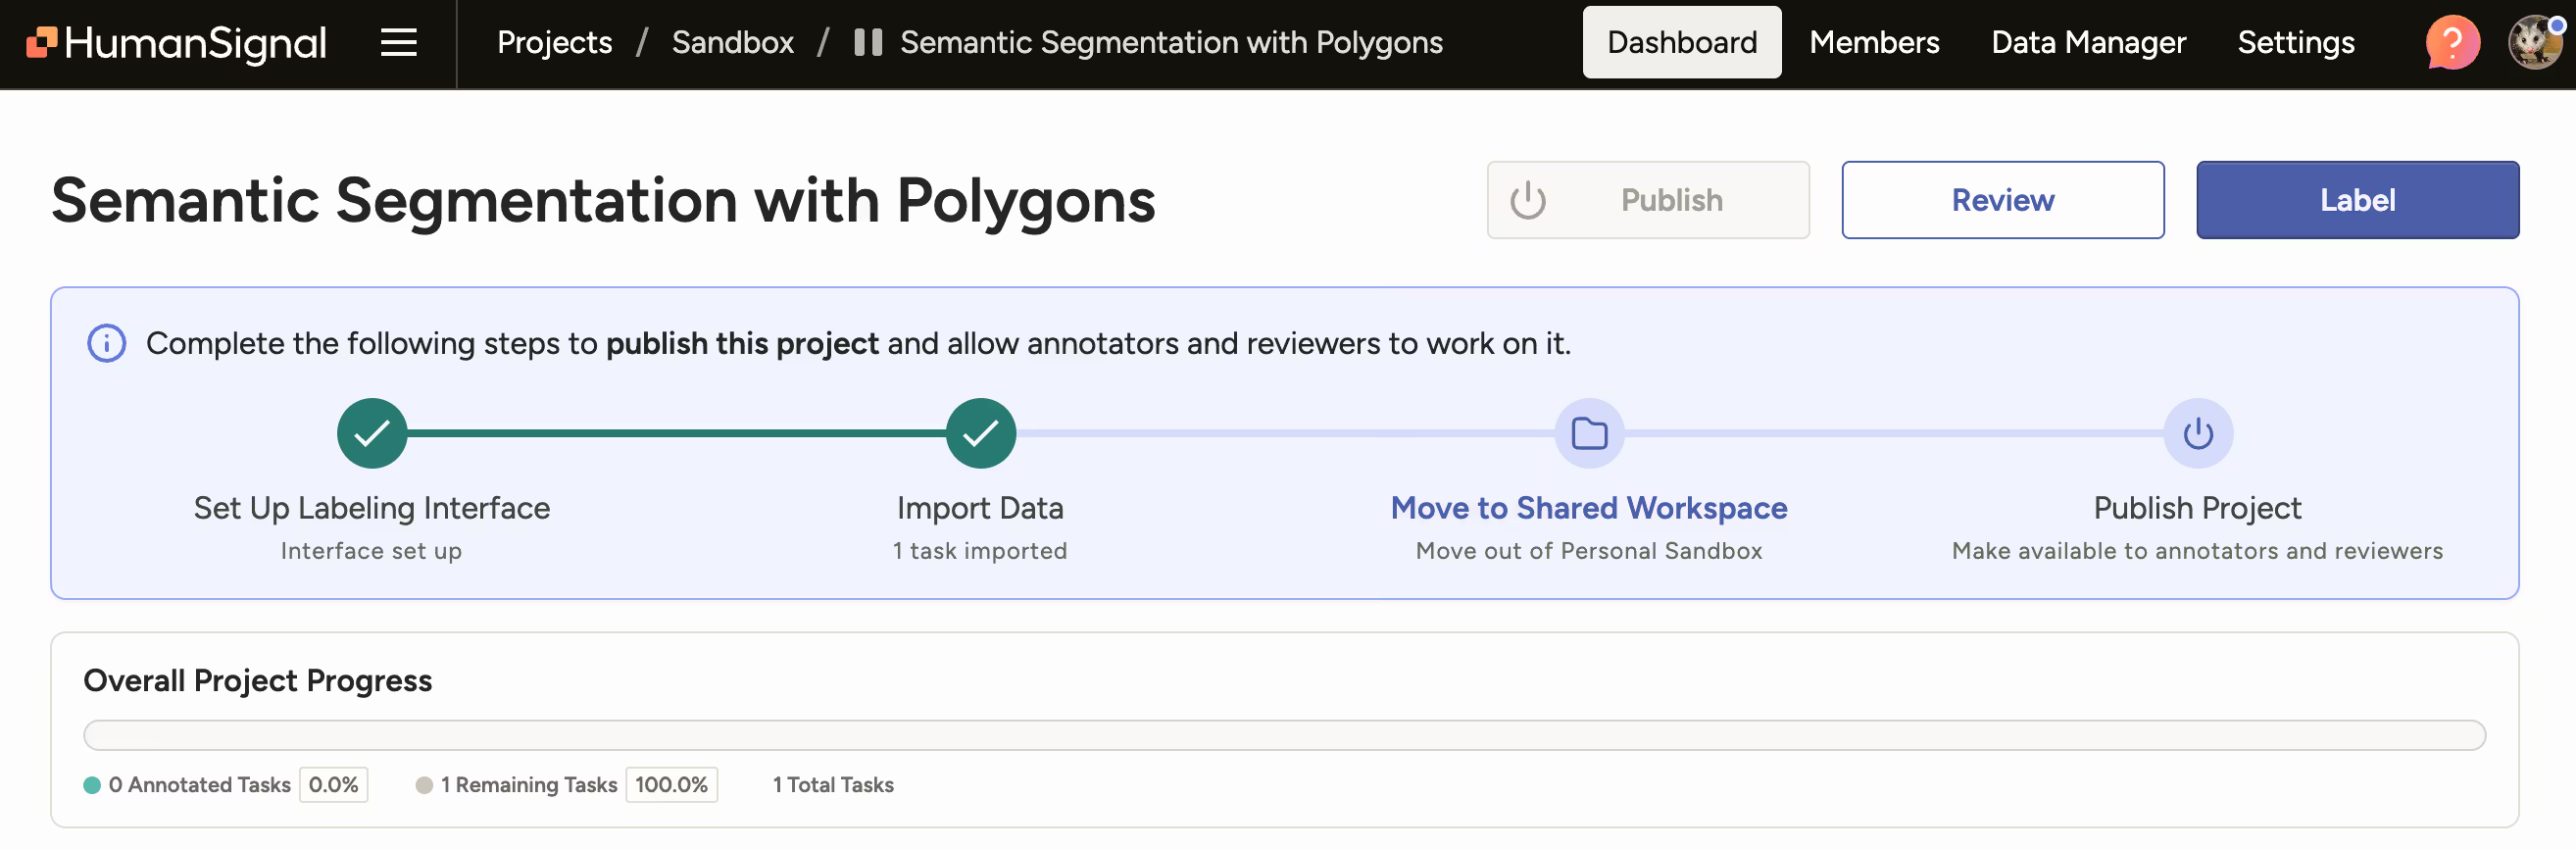Click the info icon in the banner
2576x849 pixels.
pos(107,344)
